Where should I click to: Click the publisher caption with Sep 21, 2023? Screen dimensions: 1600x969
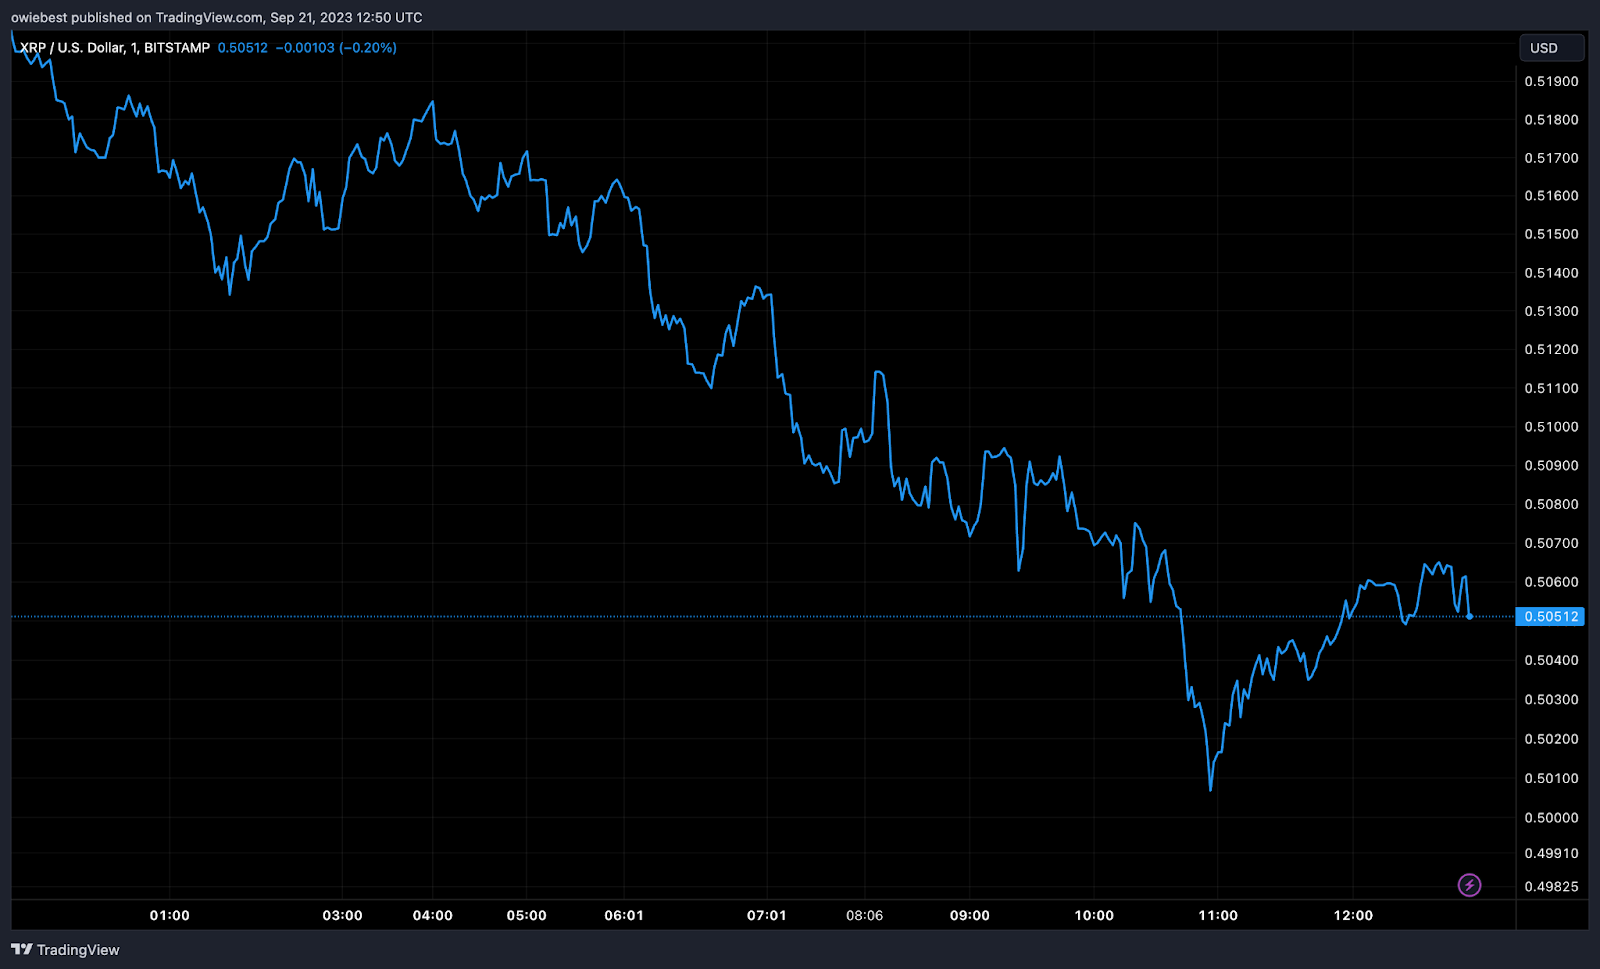(217, 17)
